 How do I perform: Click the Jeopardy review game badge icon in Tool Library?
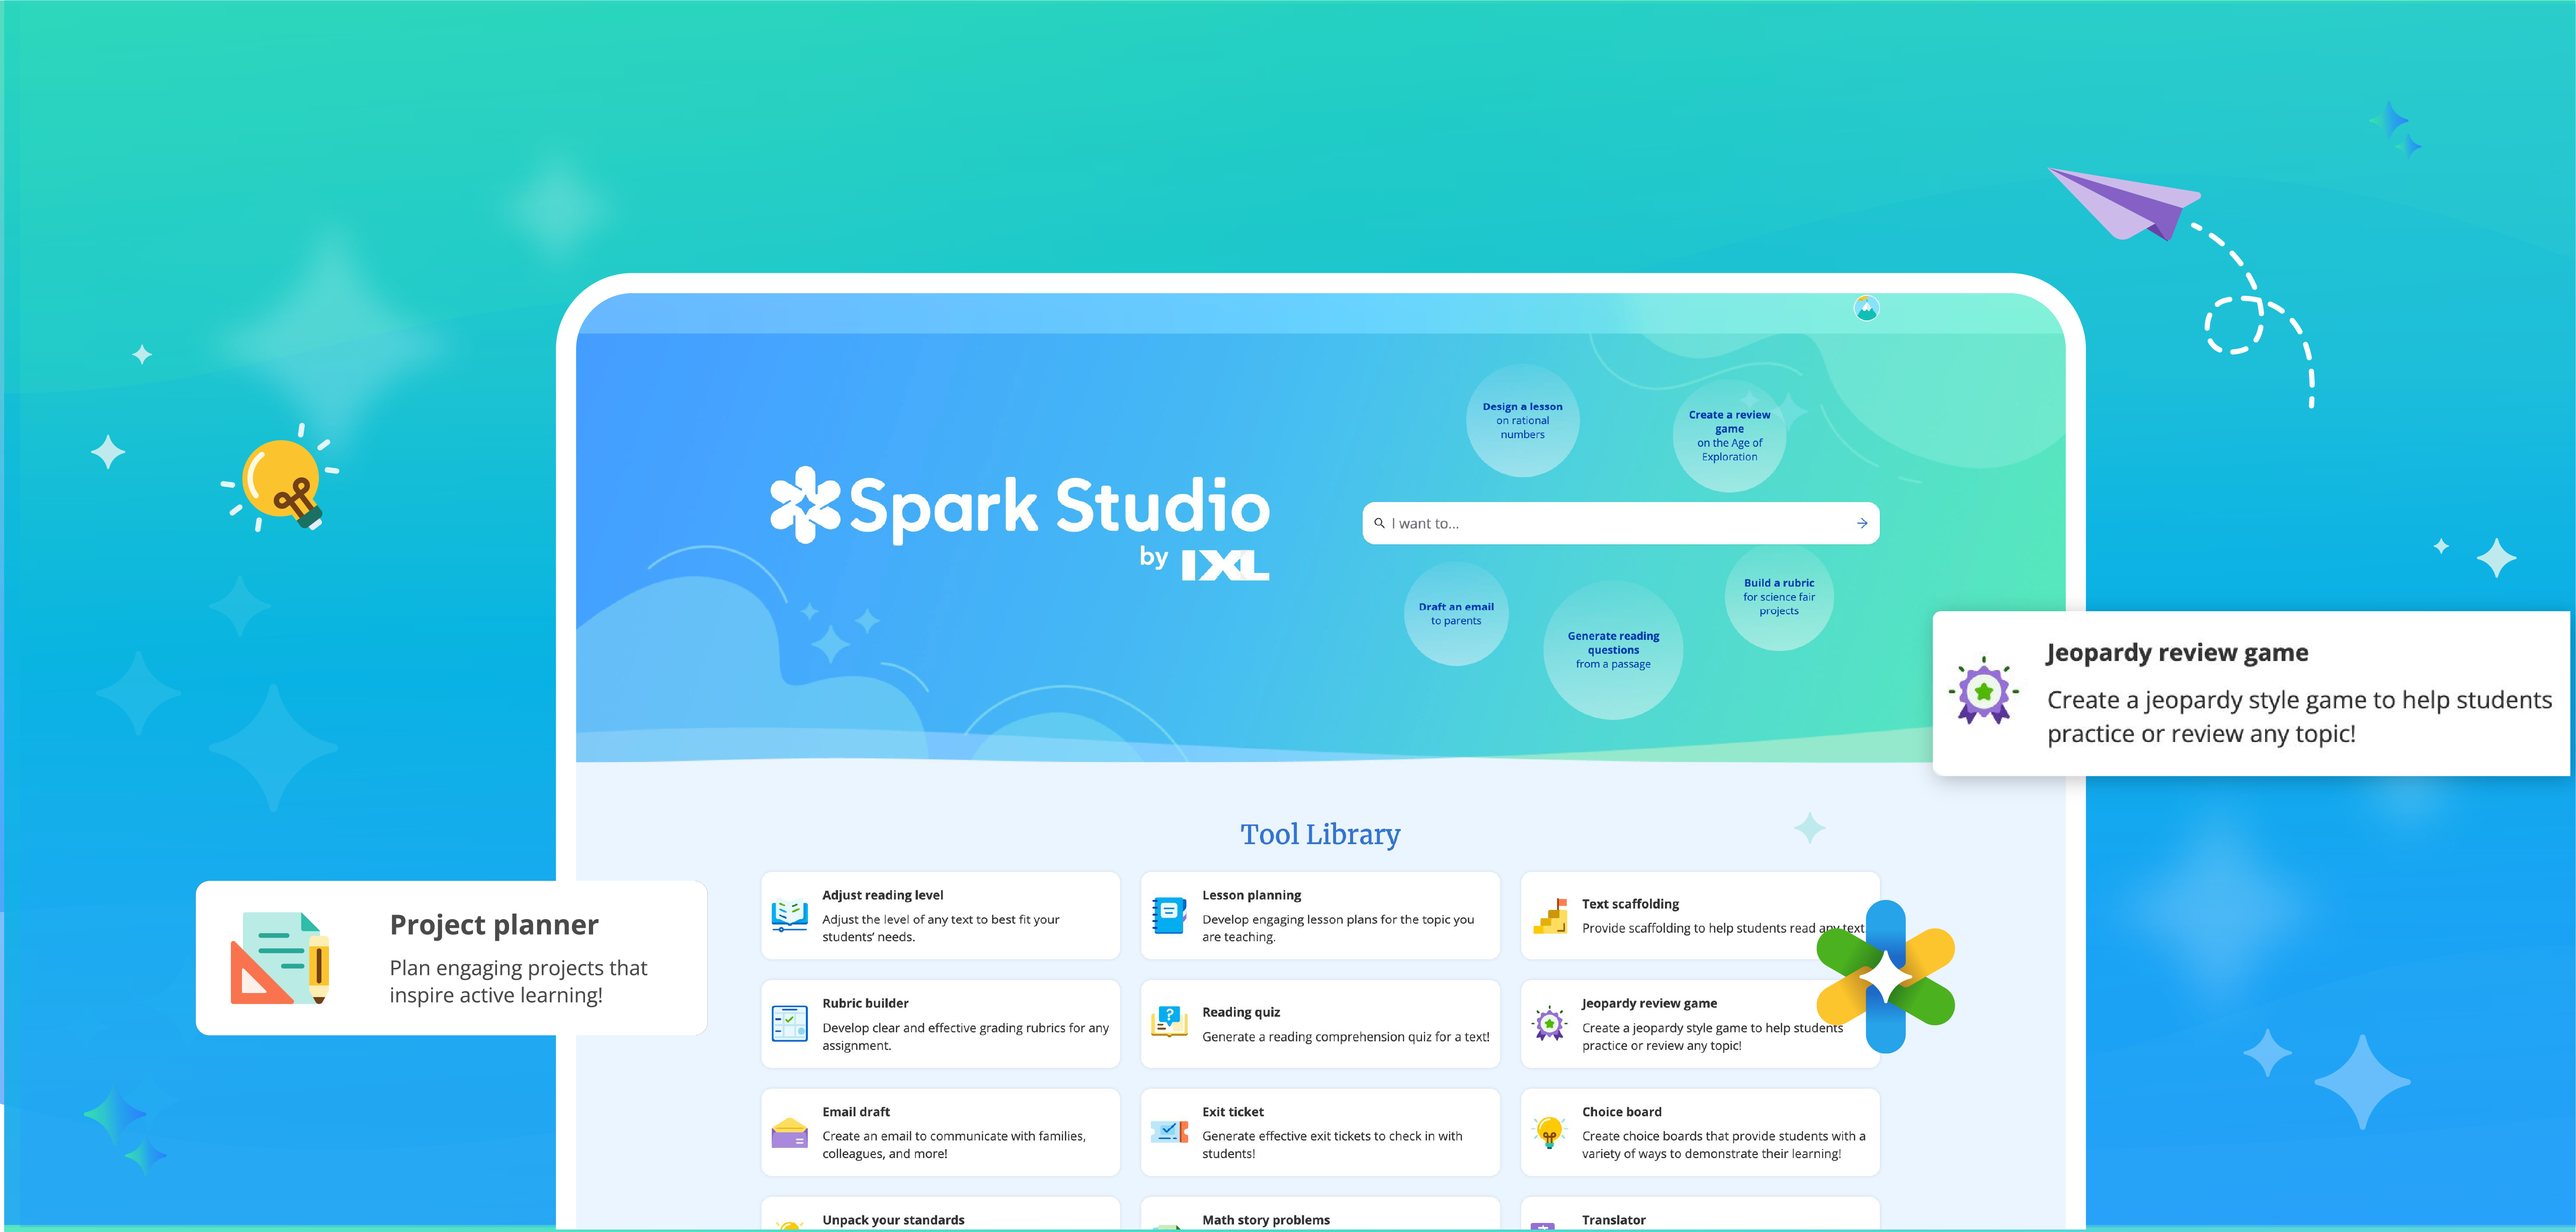pos(1550,1024)
